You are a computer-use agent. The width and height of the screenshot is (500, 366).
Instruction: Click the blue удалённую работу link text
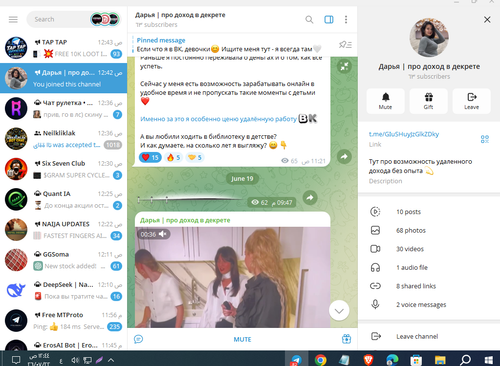pos(218,119)
